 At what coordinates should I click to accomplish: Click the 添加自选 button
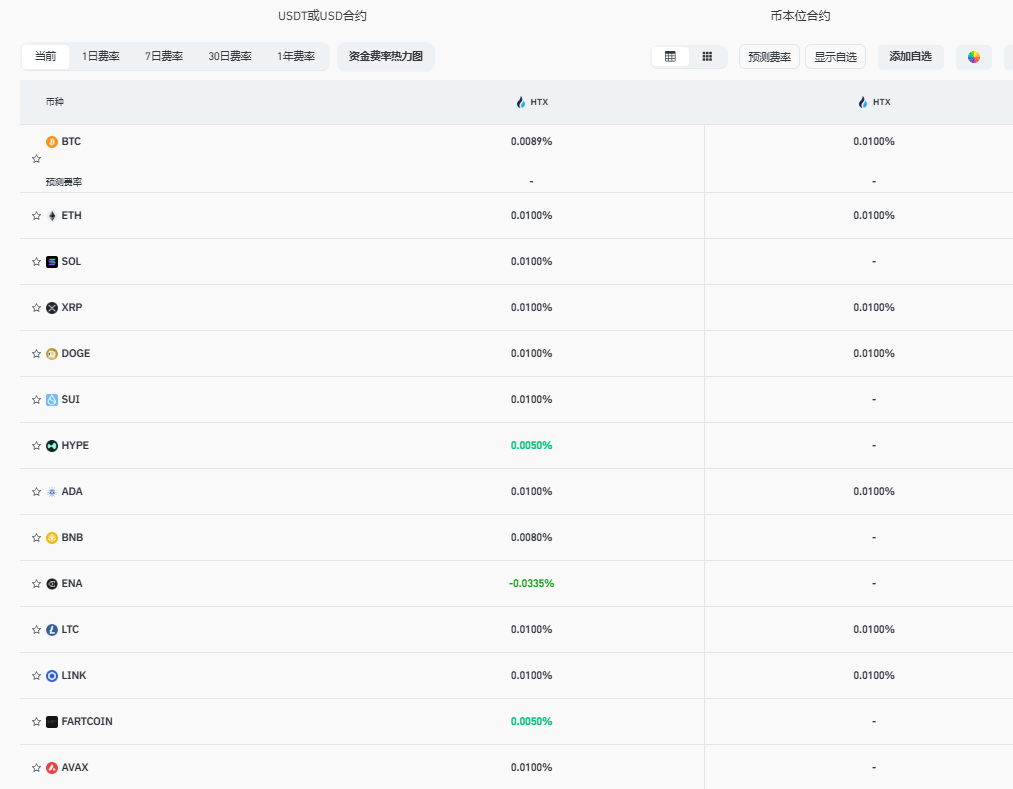[x=910, y=57]
